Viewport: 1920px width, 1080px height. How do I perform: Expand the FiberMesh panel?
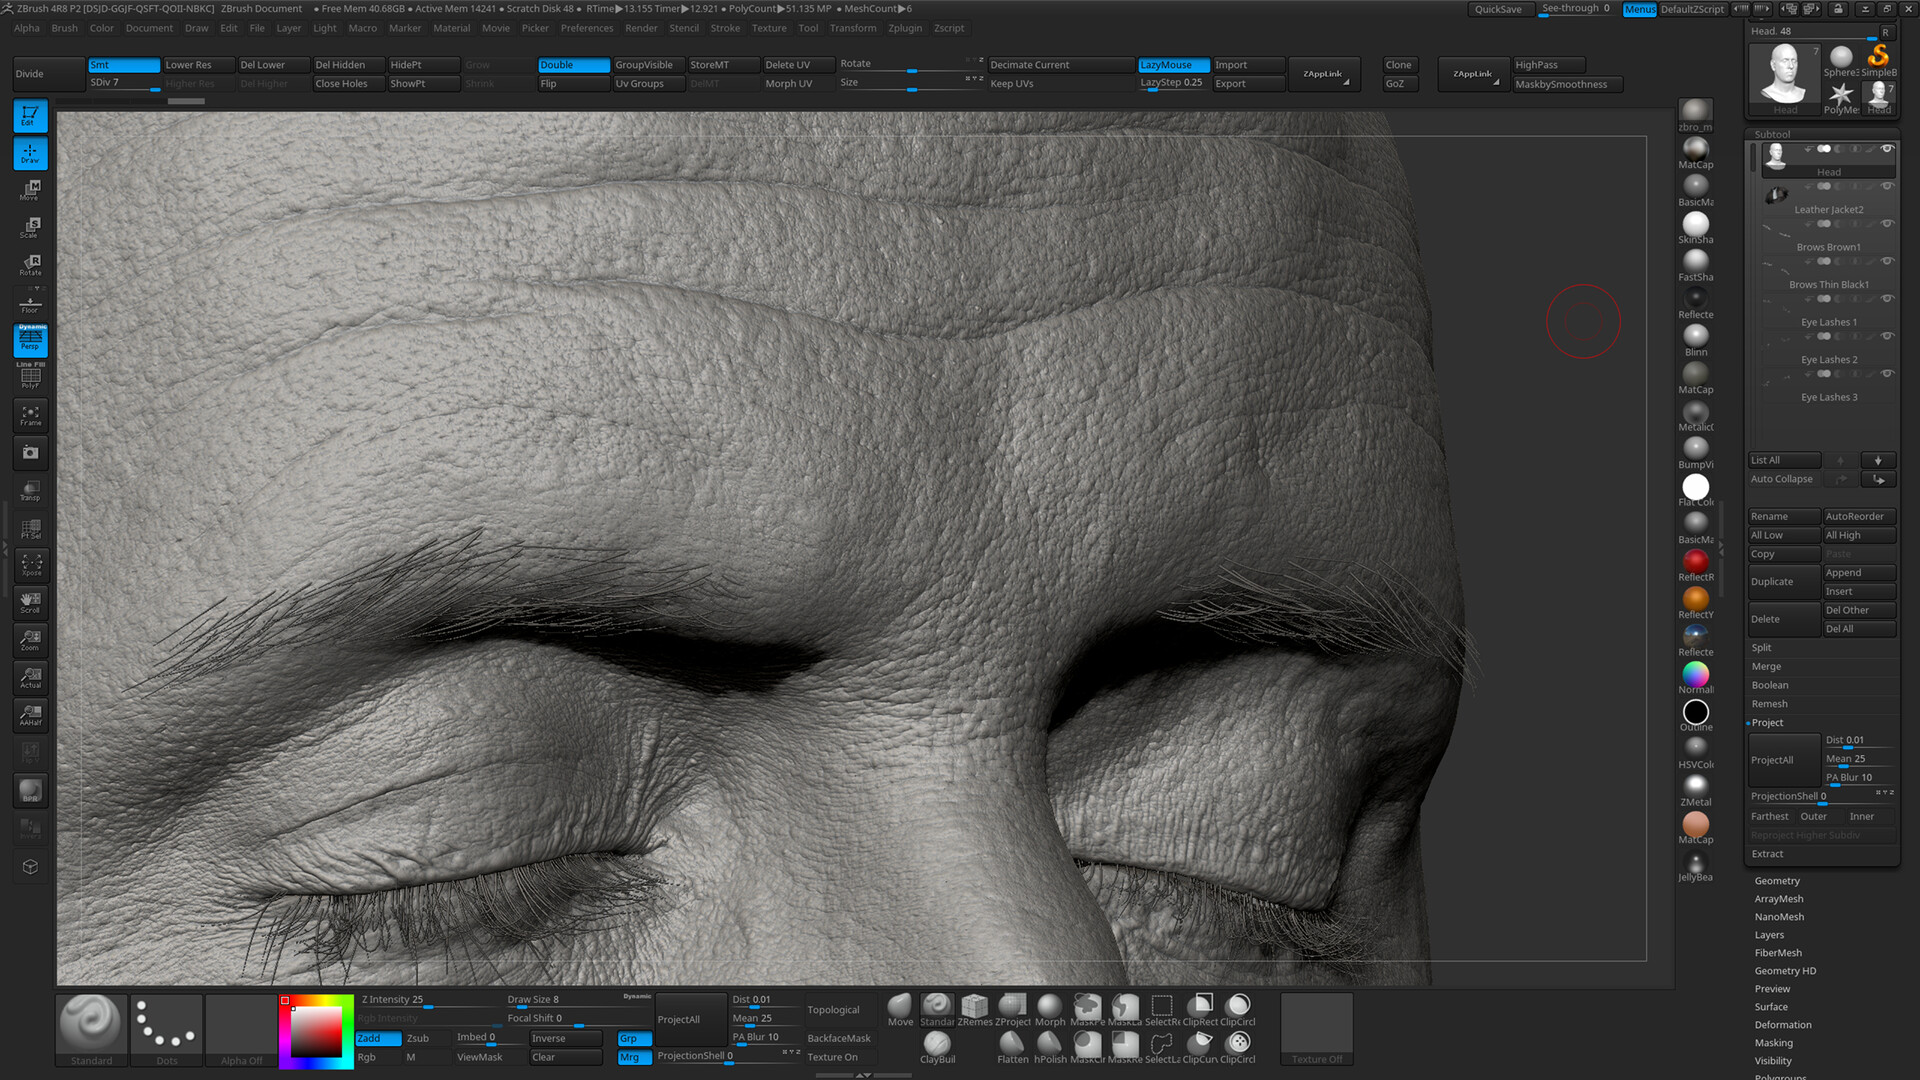click(1779, 952)
